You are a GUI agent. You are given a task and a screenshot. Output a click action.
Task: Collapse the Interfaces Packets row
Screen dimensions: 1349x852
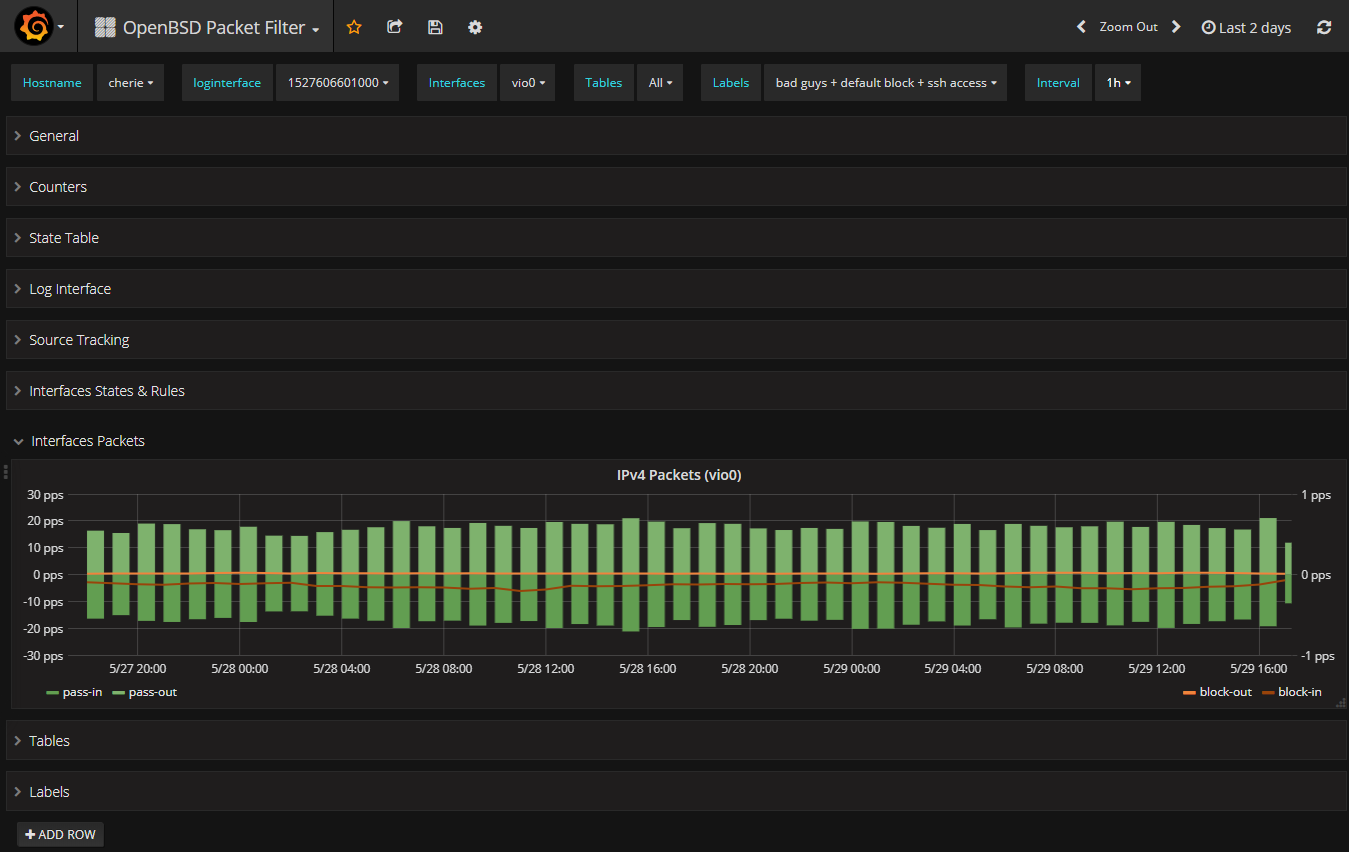(x=87, y=441)
